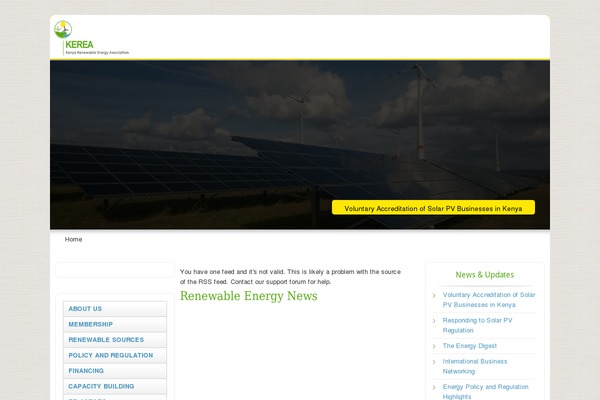600x400 pixels.
Task: Open CAPACITY BUILDING menu item
Action: click(115, 387)
